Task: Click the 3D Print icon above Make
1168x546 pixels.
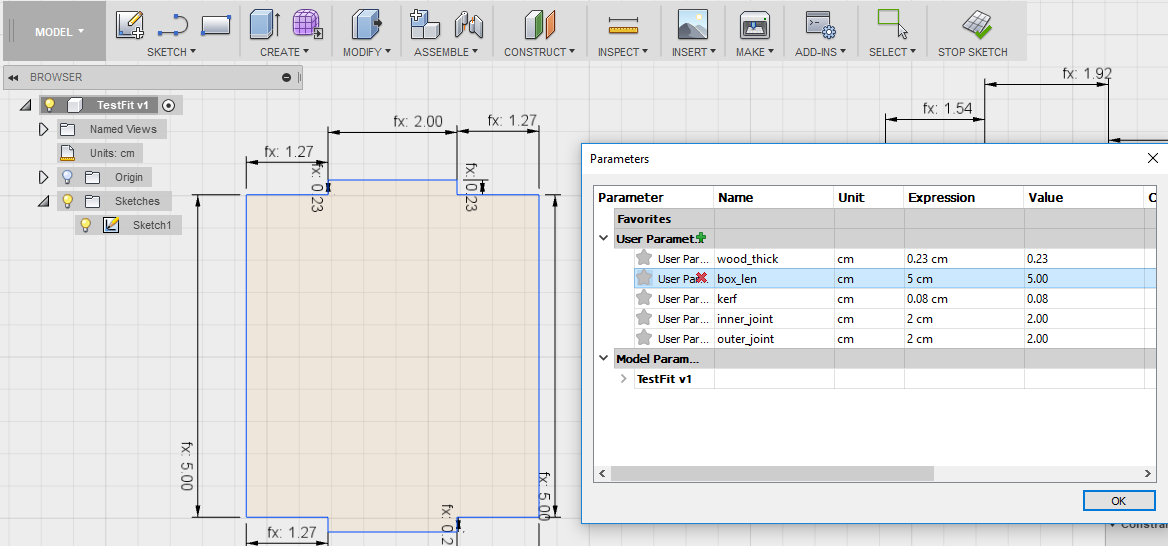Action: pyautogui.click(x=753, y=24)
